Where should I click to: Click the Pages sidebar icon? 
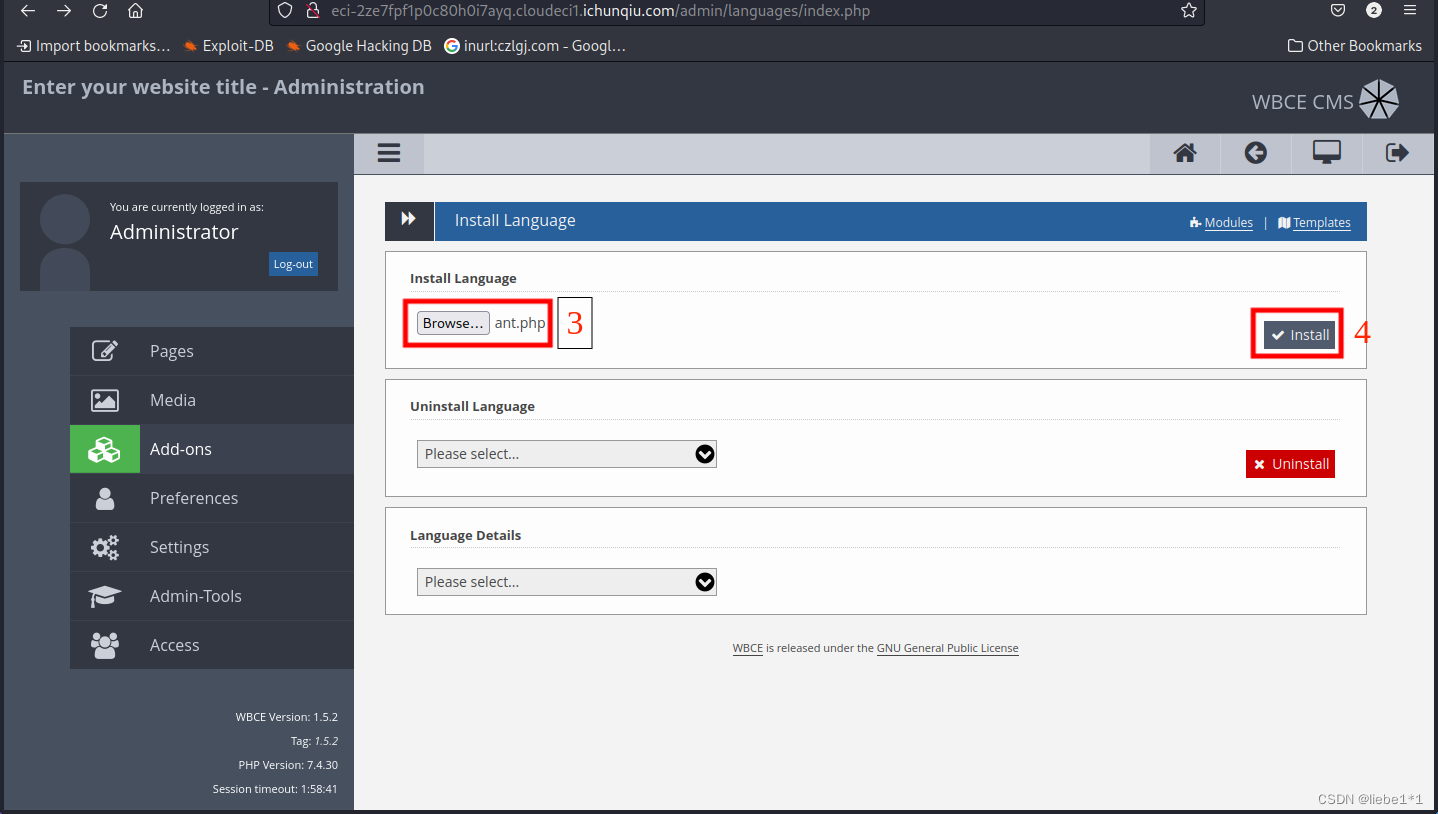tap(105, 351)
